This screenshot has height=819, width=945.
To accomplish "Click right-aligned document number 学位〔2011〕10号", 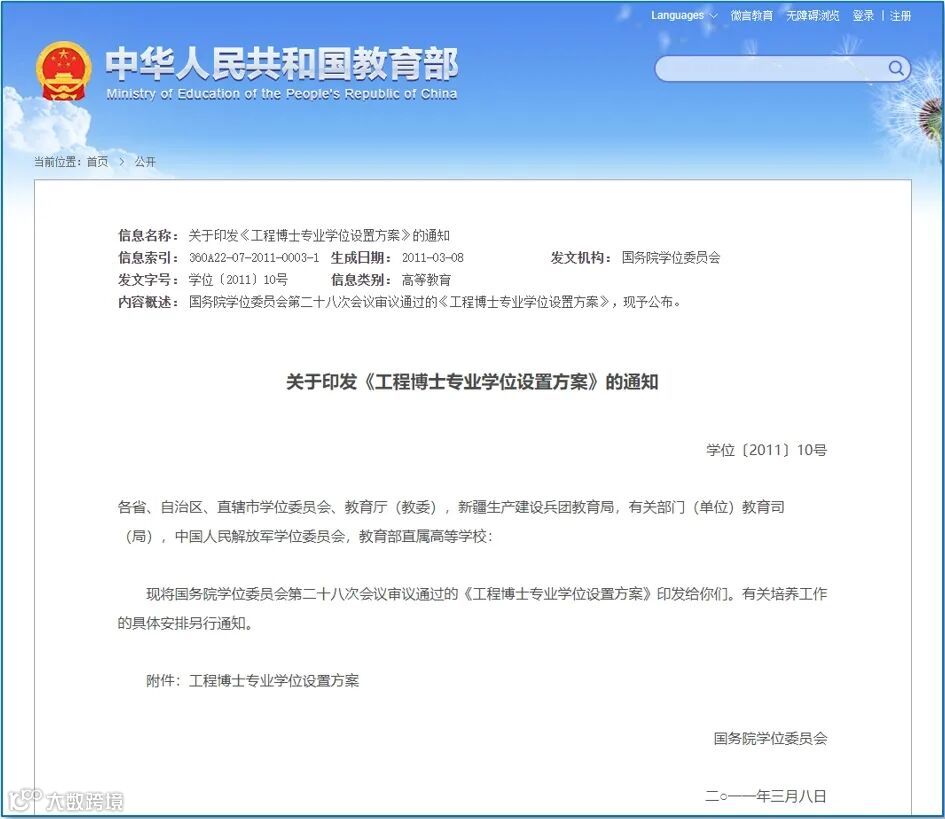I will (767, 450).
